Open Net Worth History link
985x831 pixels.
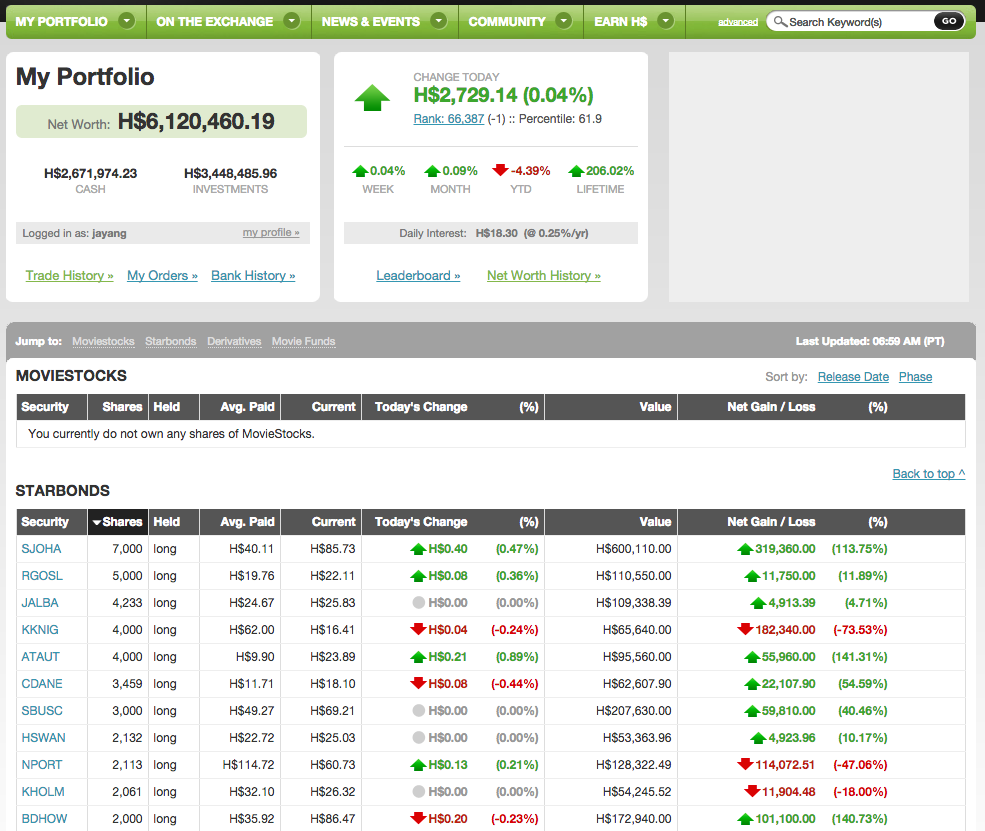point(543,276)
